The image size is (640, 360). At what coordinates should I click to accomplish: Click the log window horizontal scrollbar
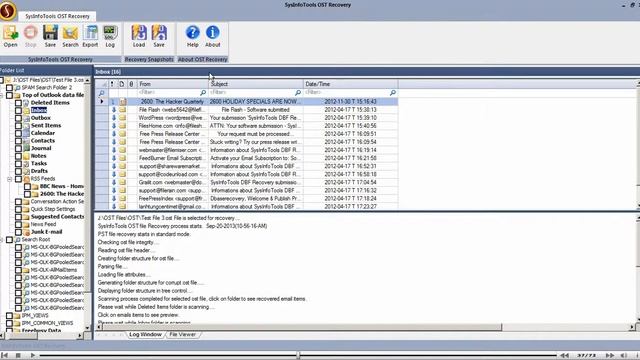302,327
